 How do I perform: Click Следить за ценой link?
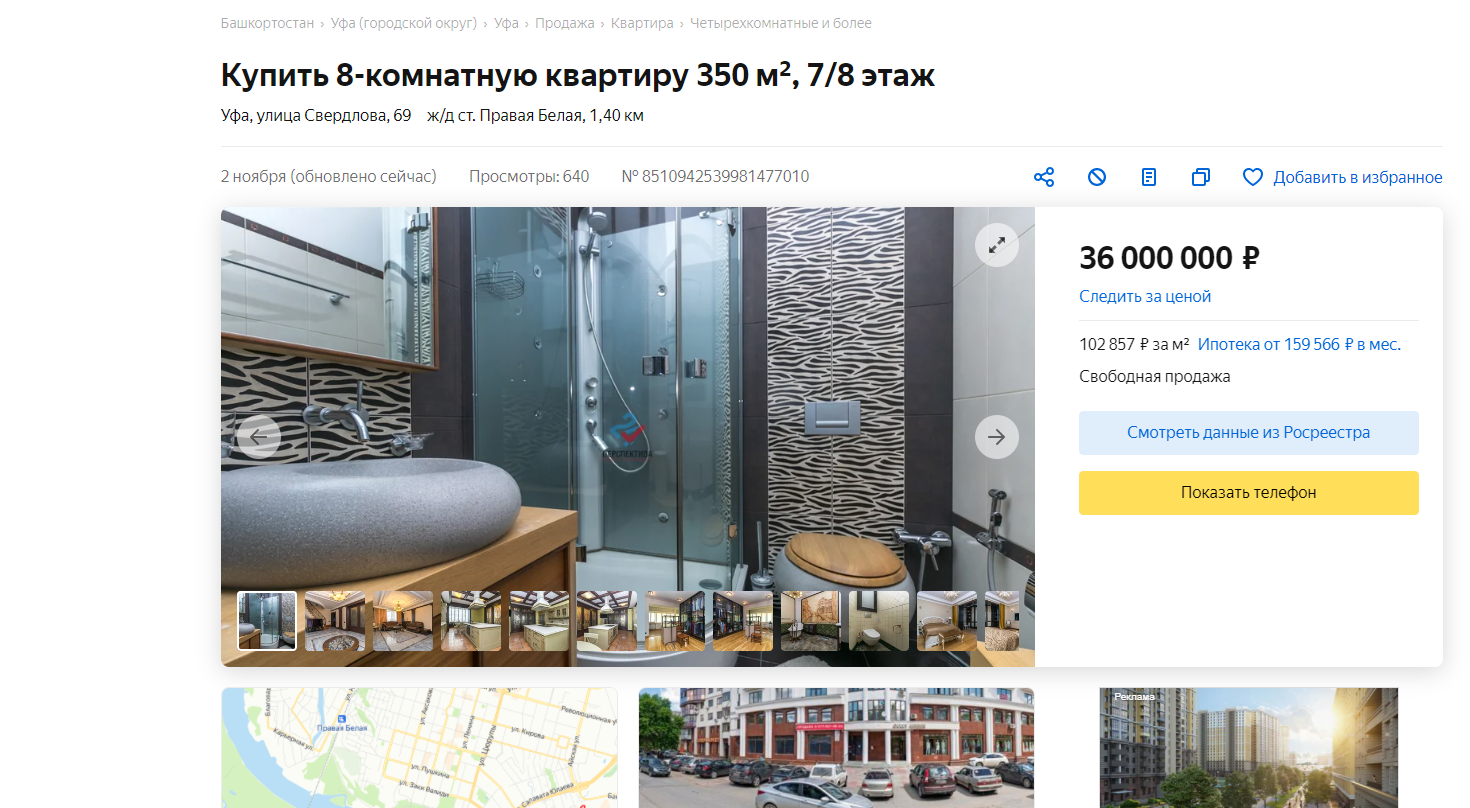[1145, 296]
